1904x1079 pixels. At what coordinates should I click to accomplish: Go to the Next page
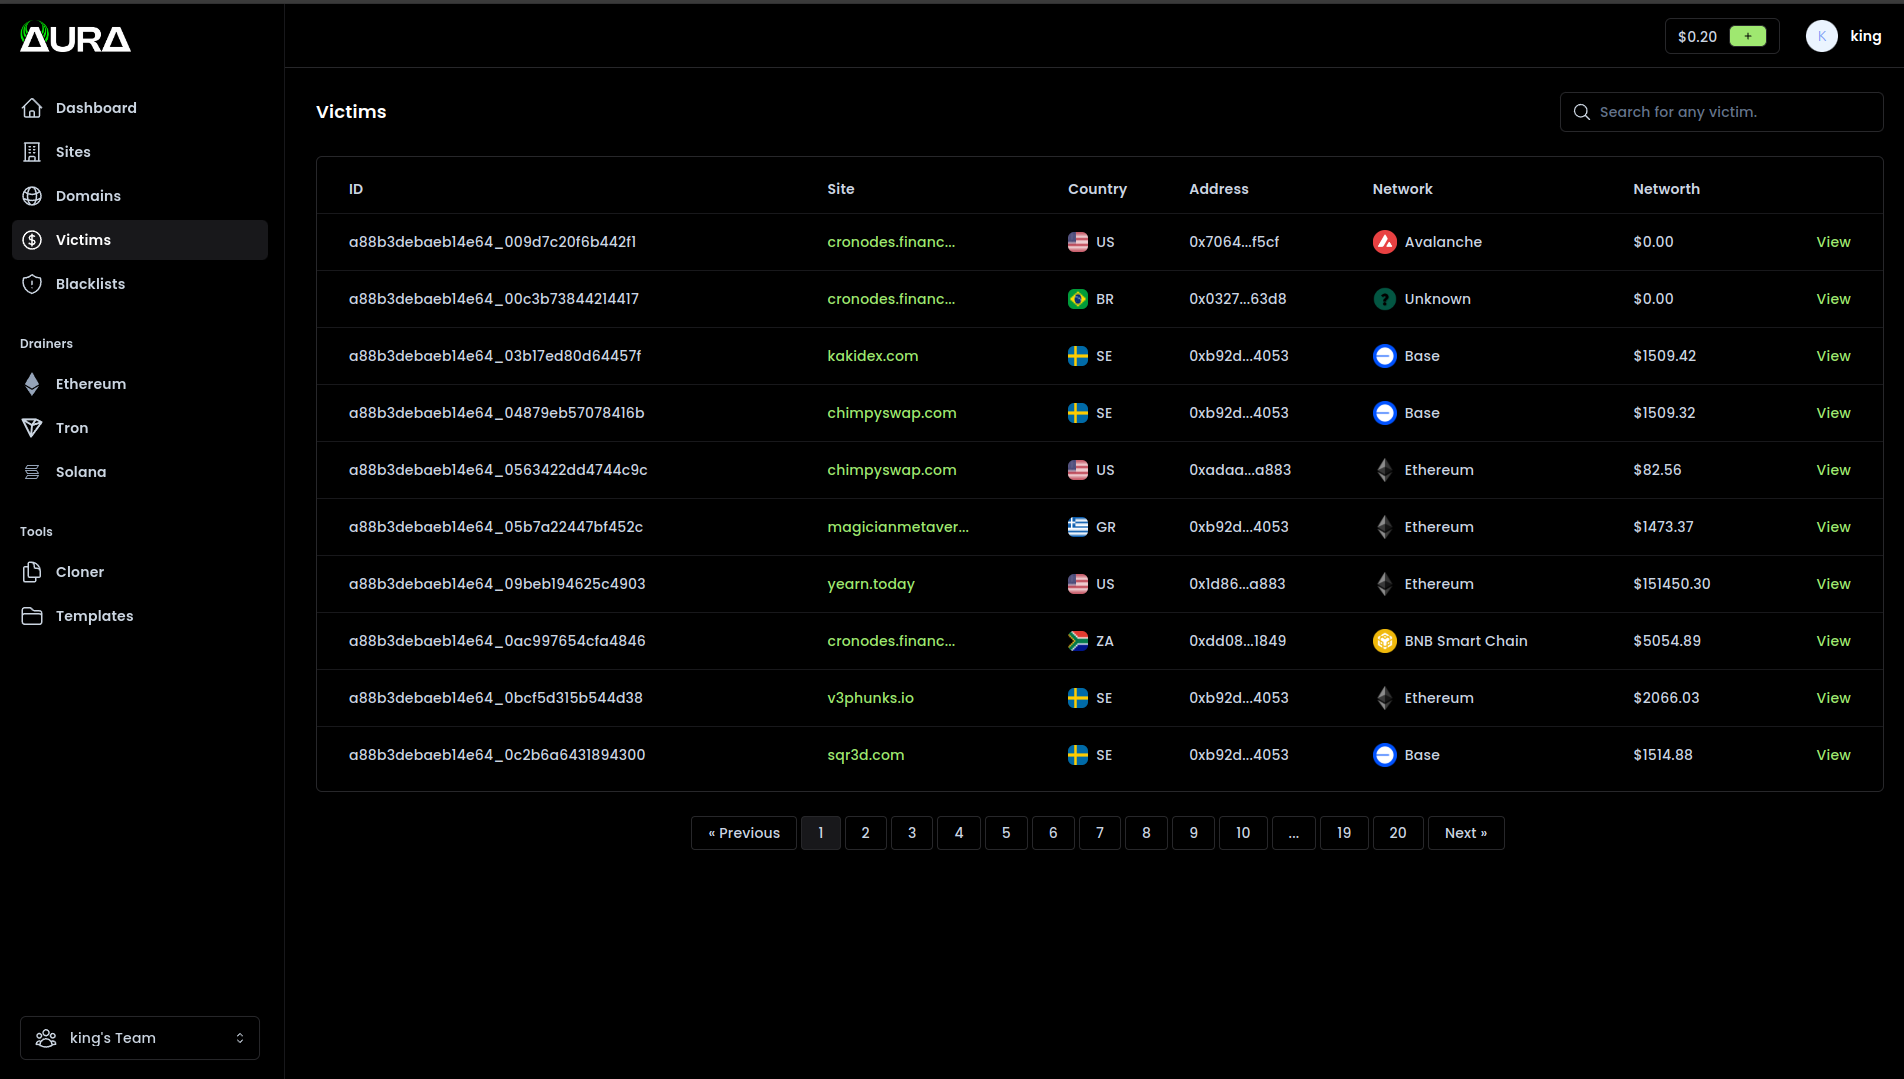click(1466, 833)
